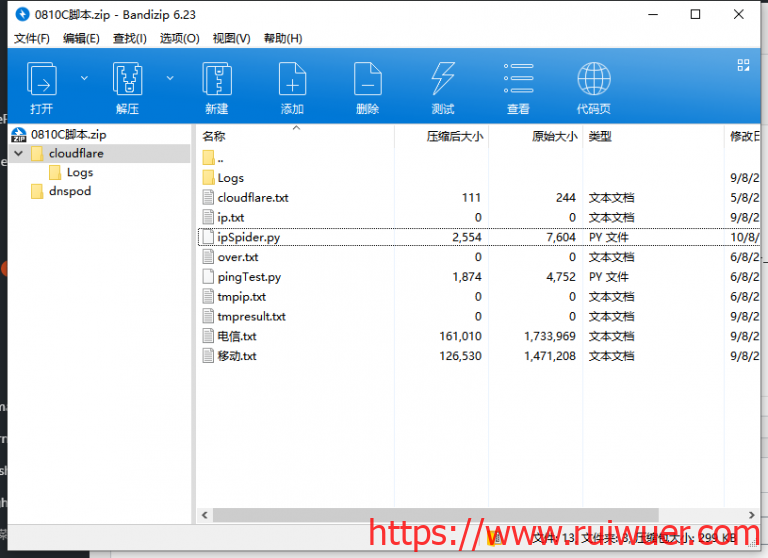Open the 选项(O) menu
This screenshot has height=558, width=768.
(179, 38)
